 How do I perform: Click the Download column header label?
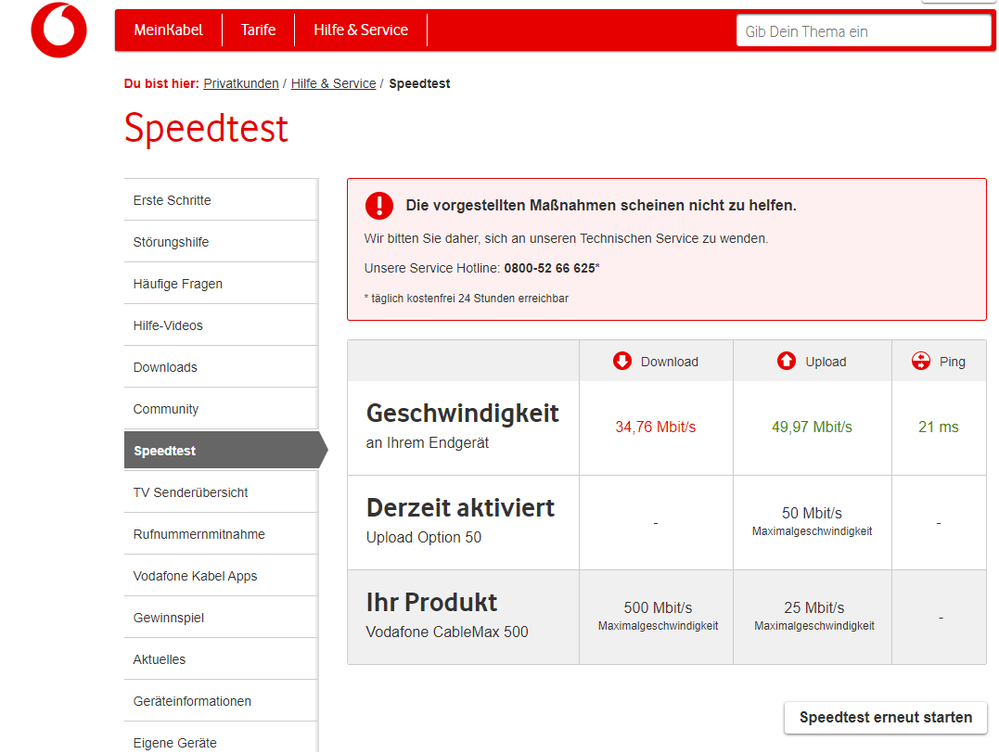[x=670, y=362]
